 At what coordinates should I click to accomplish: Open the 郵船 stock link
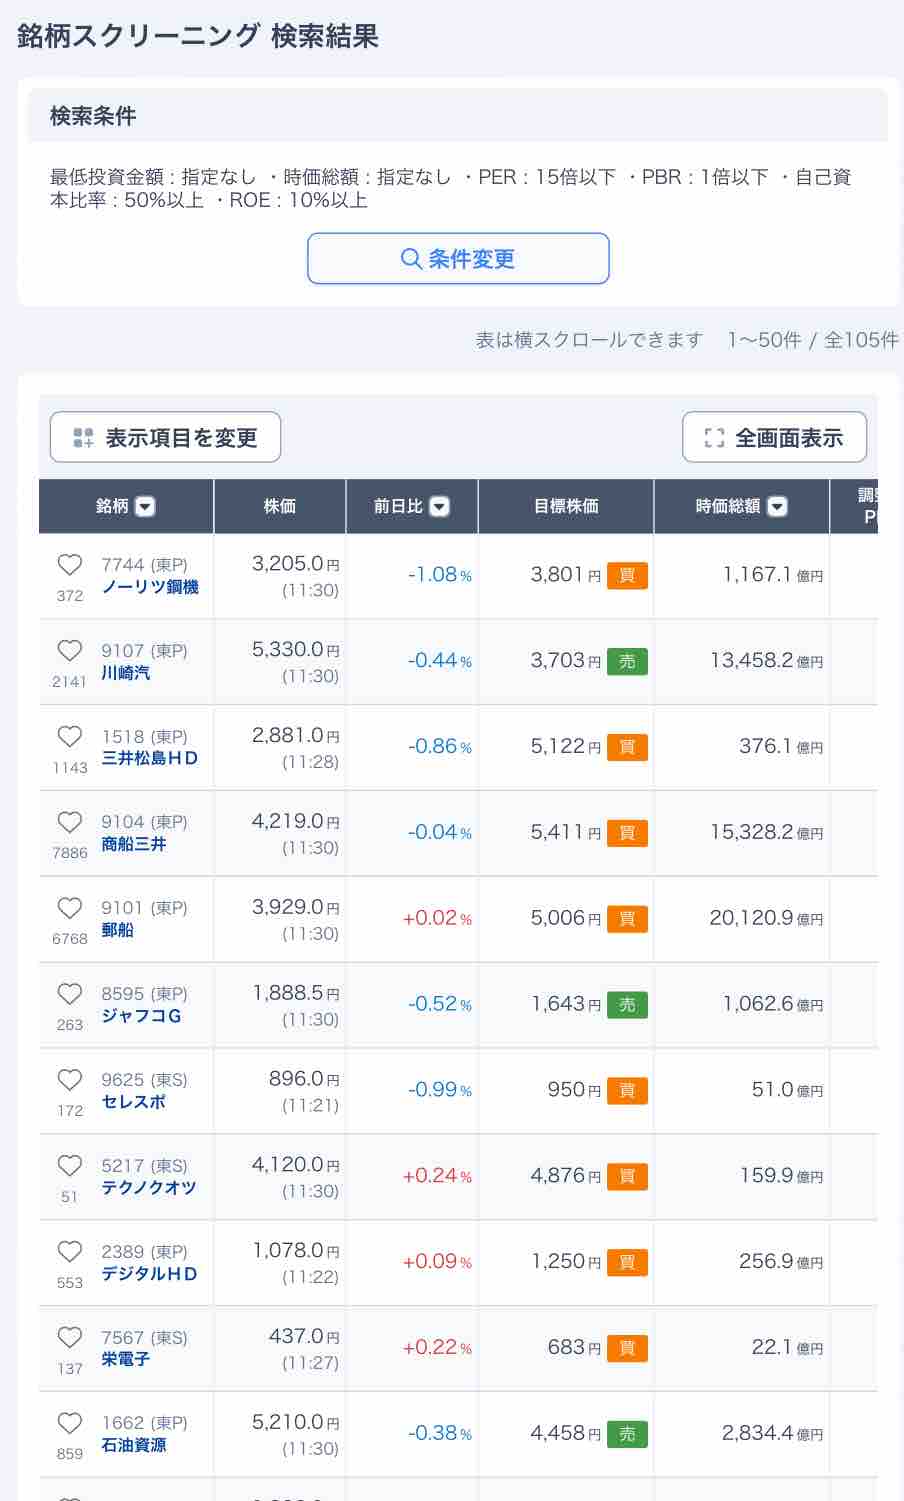coord(117,931)
